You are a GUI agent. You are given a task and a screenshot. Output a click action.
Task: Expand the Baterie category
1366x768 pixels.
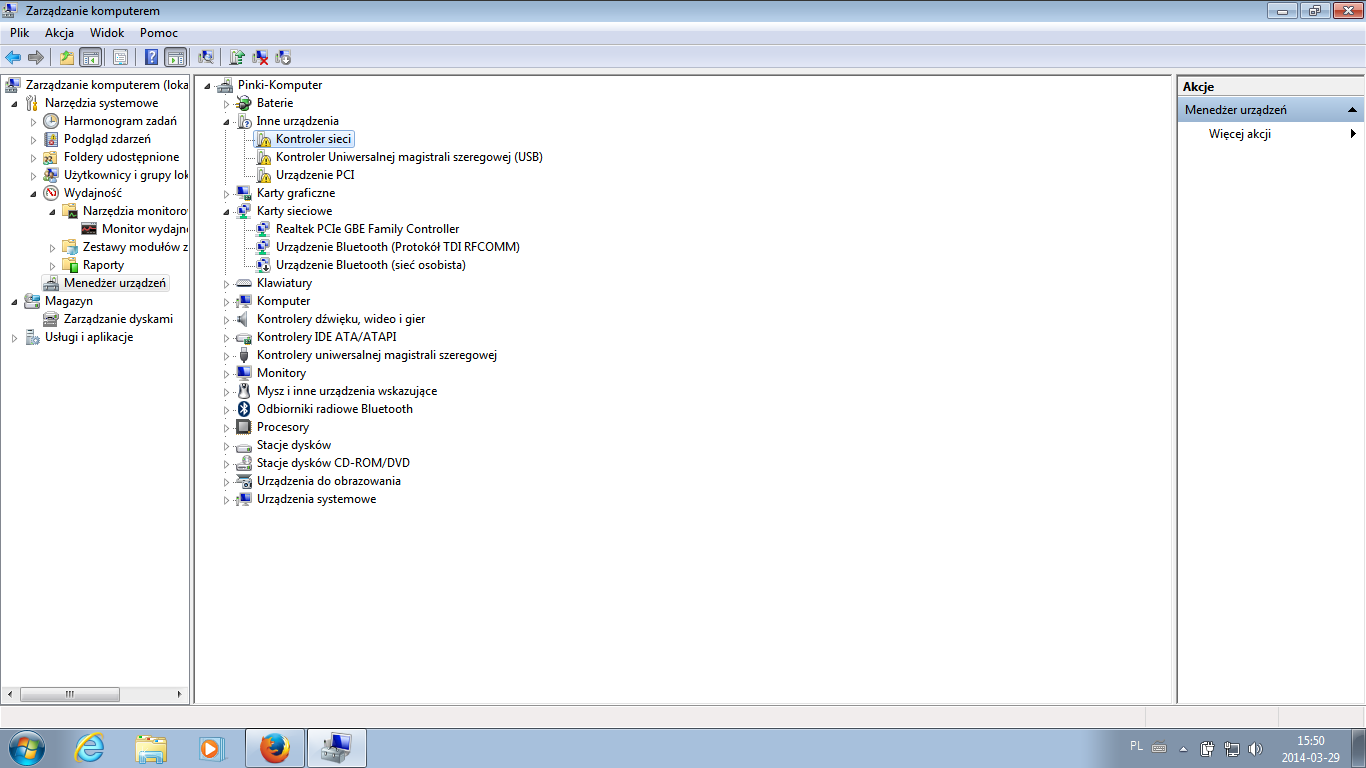tap(227, 104)
